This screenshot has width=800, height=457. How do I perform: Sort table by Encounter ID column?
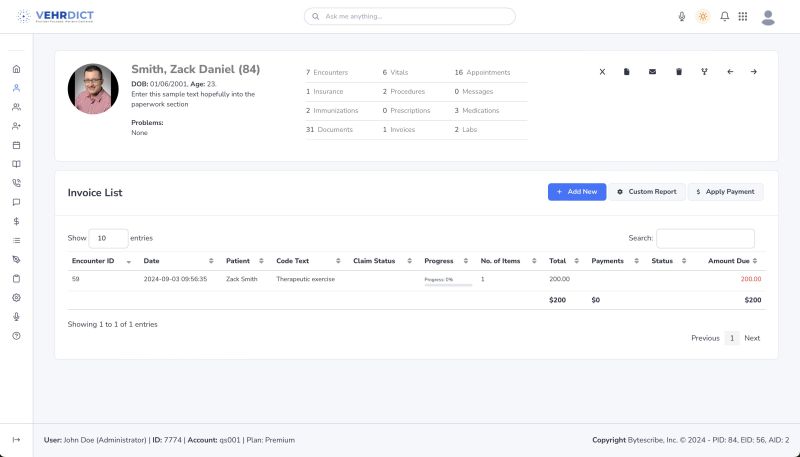click(99, 261)
